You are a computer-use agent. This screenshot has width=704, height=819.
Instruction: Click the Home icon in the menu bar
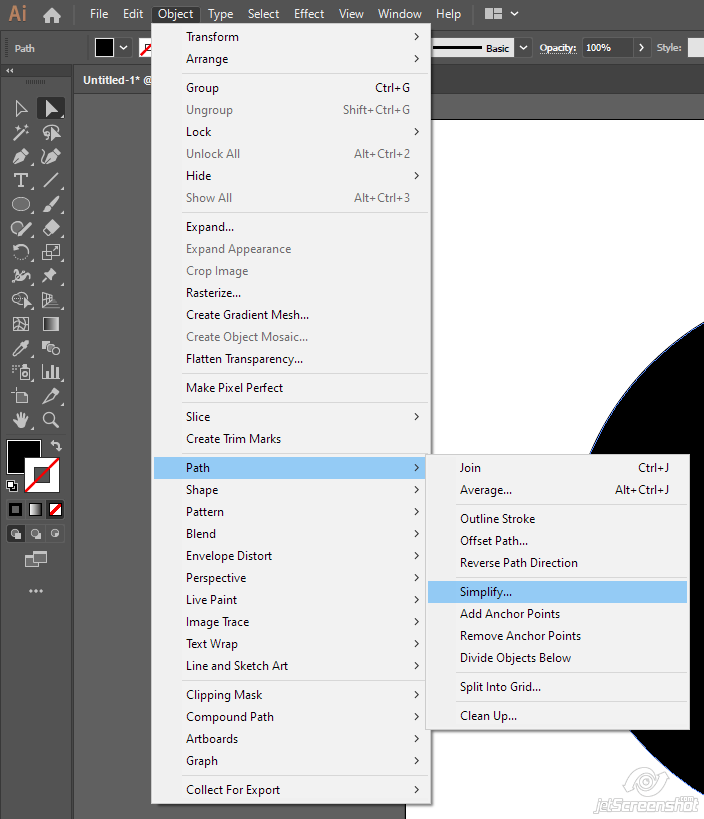point(52,15)
